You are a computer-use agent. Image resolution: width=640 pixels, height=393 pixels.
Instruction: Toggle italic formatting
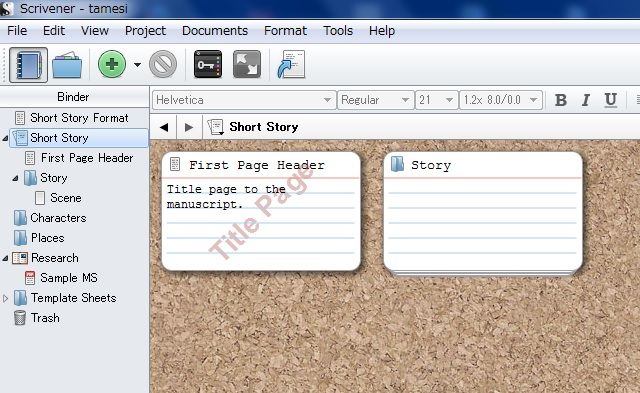point(586,100)
